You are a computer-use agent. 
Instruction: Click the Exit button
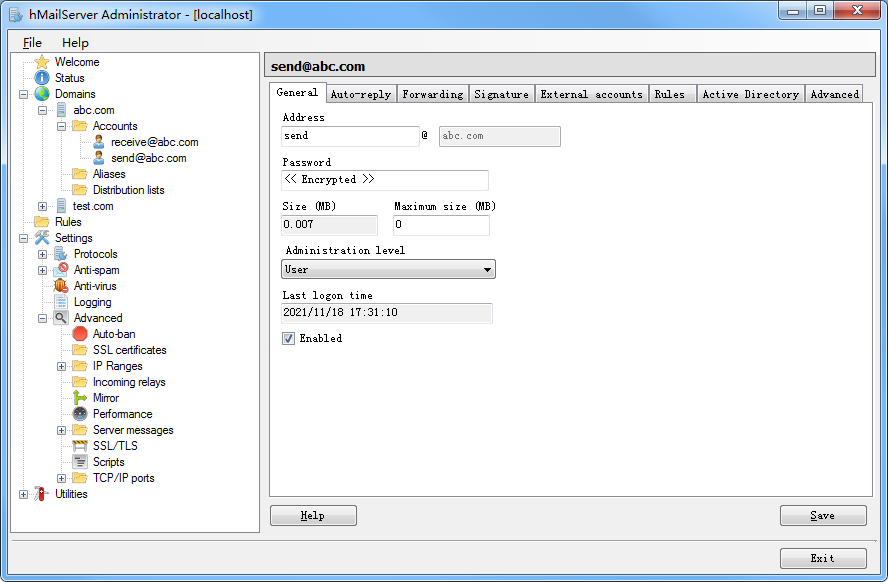point(823,558)
